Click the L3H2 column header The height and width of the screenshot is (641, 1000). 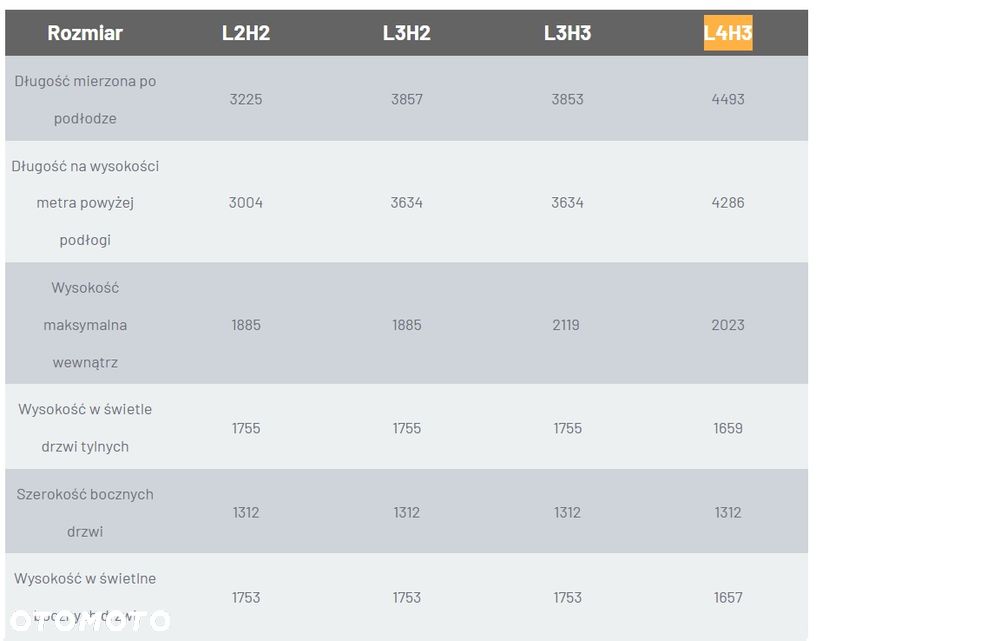[x=406, y=33]
